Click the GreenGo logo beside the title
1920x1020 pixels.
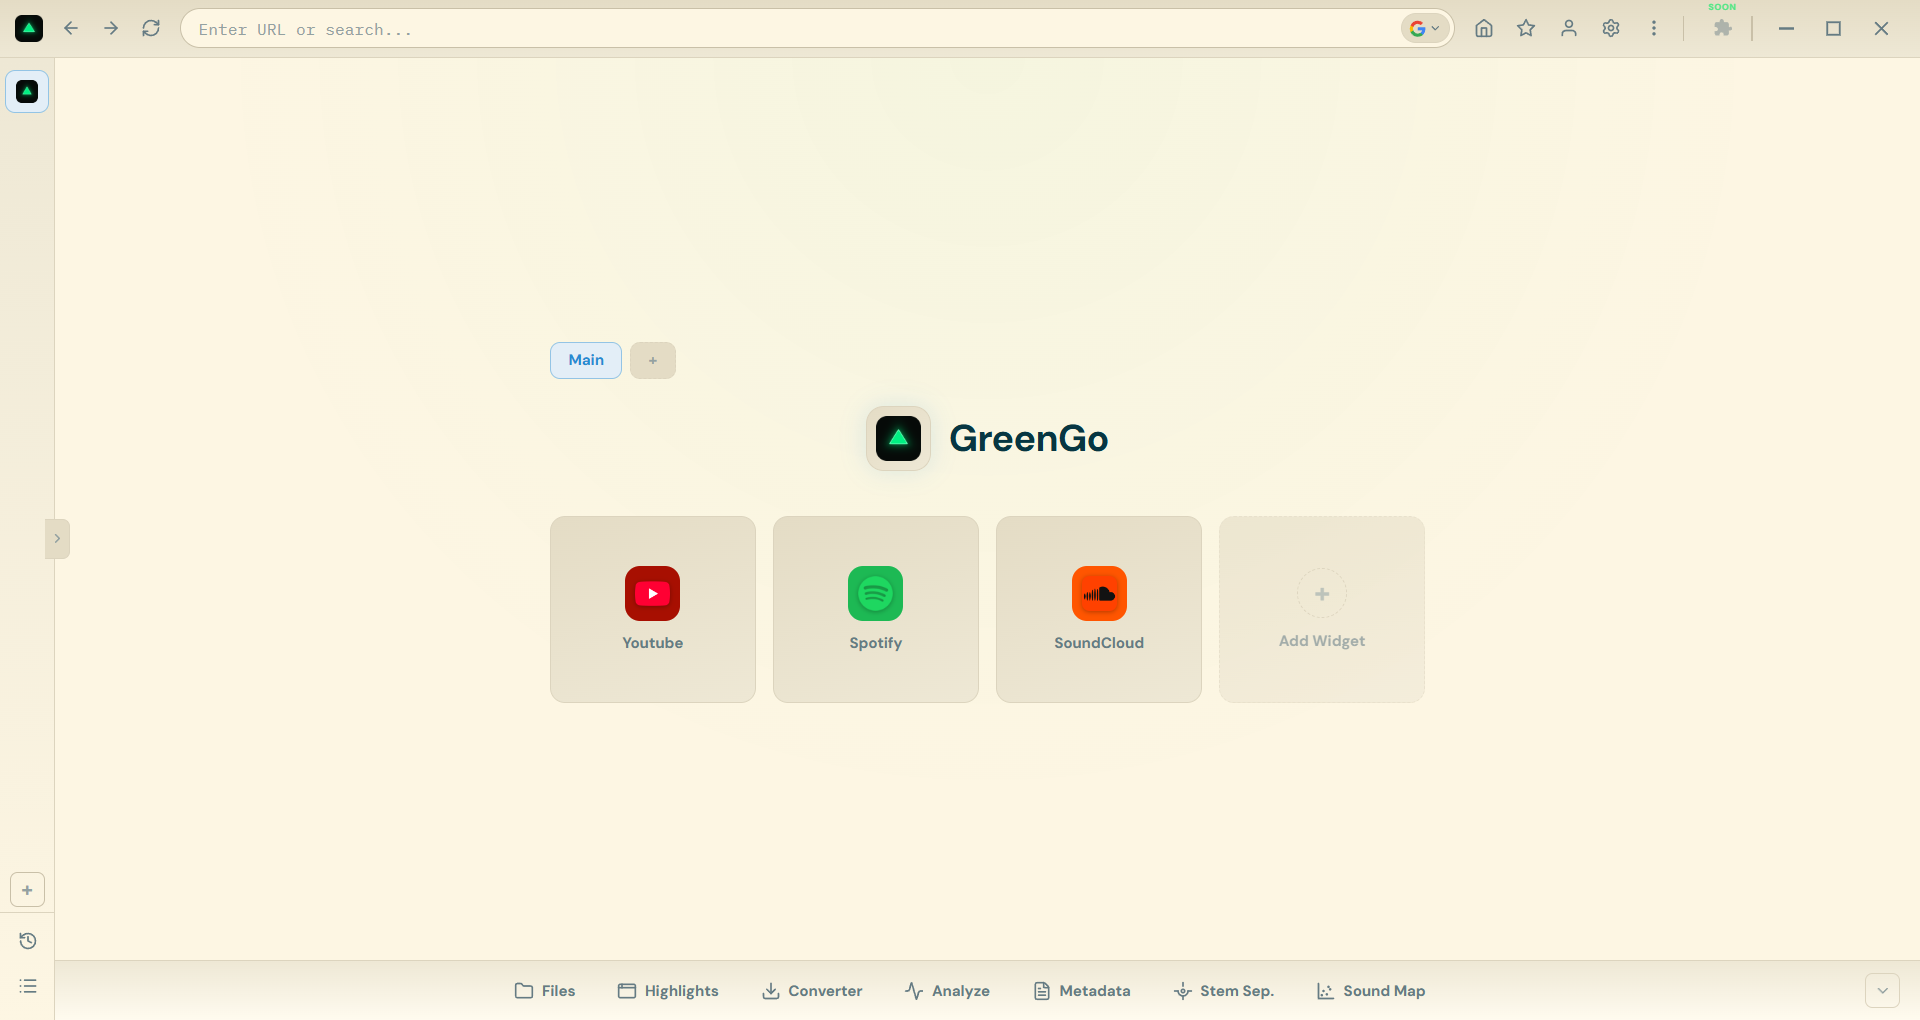click(x=898, y=438)
